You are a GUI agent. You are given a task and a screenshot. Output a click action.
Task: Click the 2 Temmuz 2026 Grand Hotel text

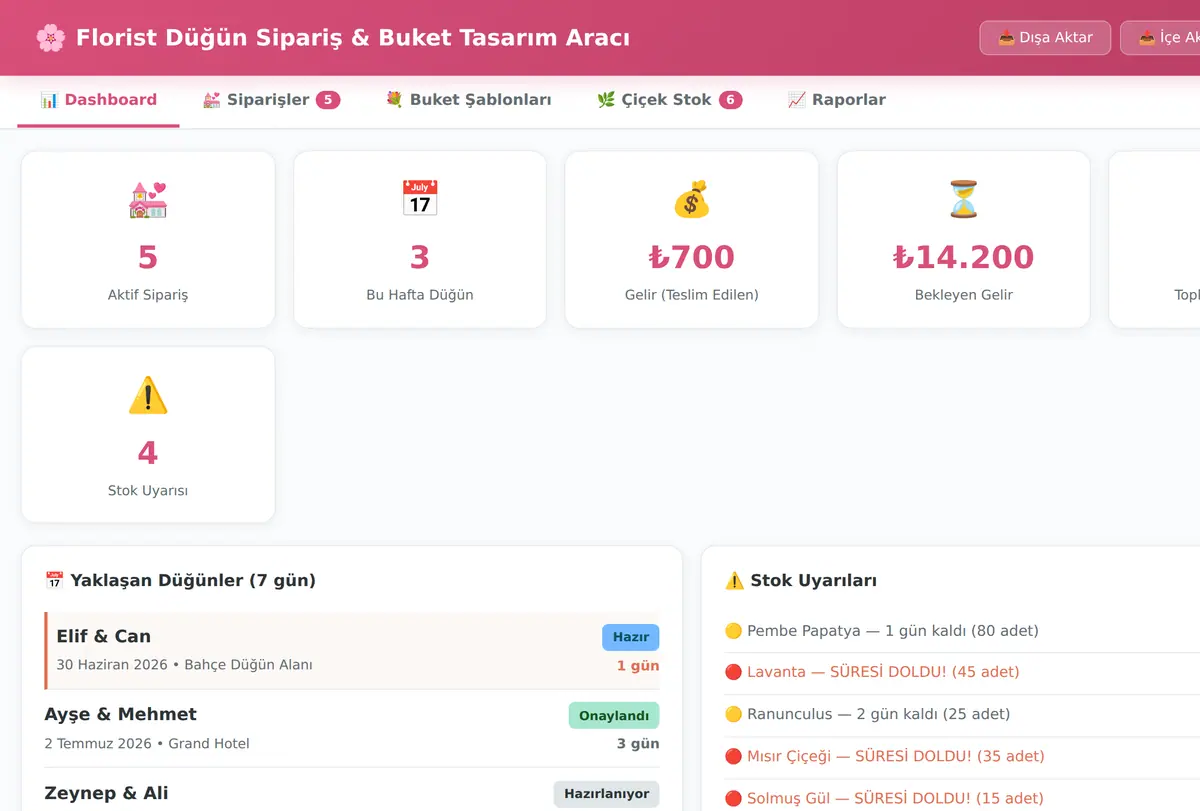[x=147, y=743]
